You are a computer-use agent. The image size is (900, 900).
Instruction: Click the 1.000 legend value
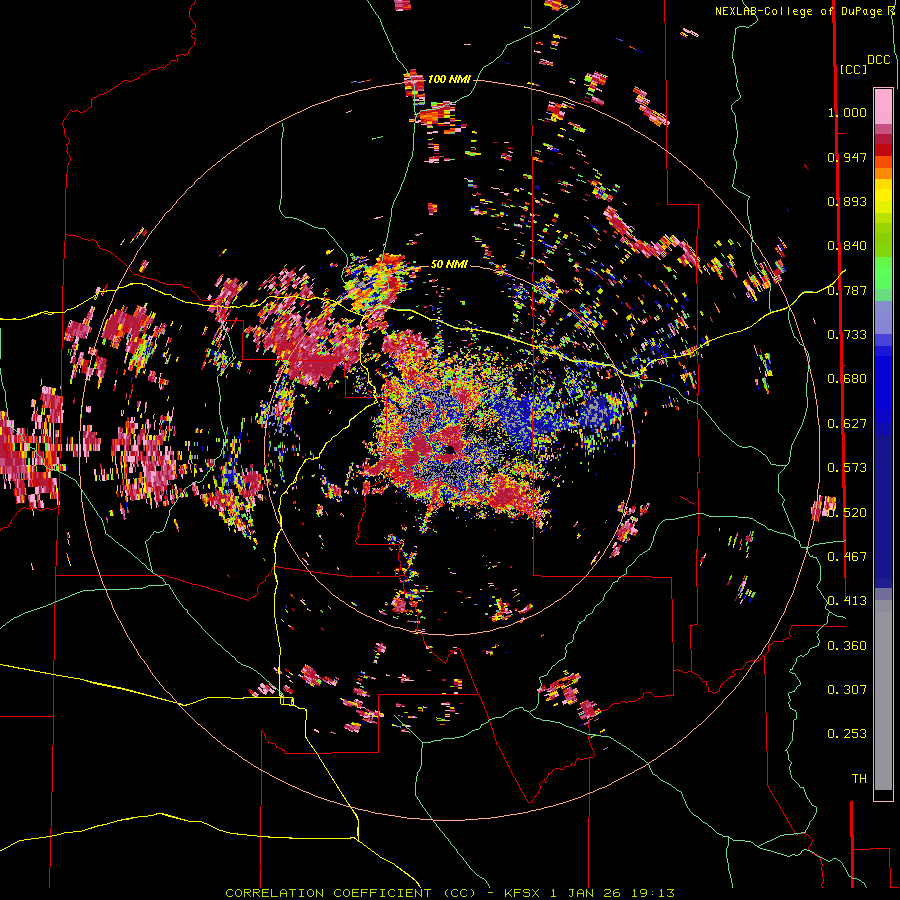click(x=847, y=112)
